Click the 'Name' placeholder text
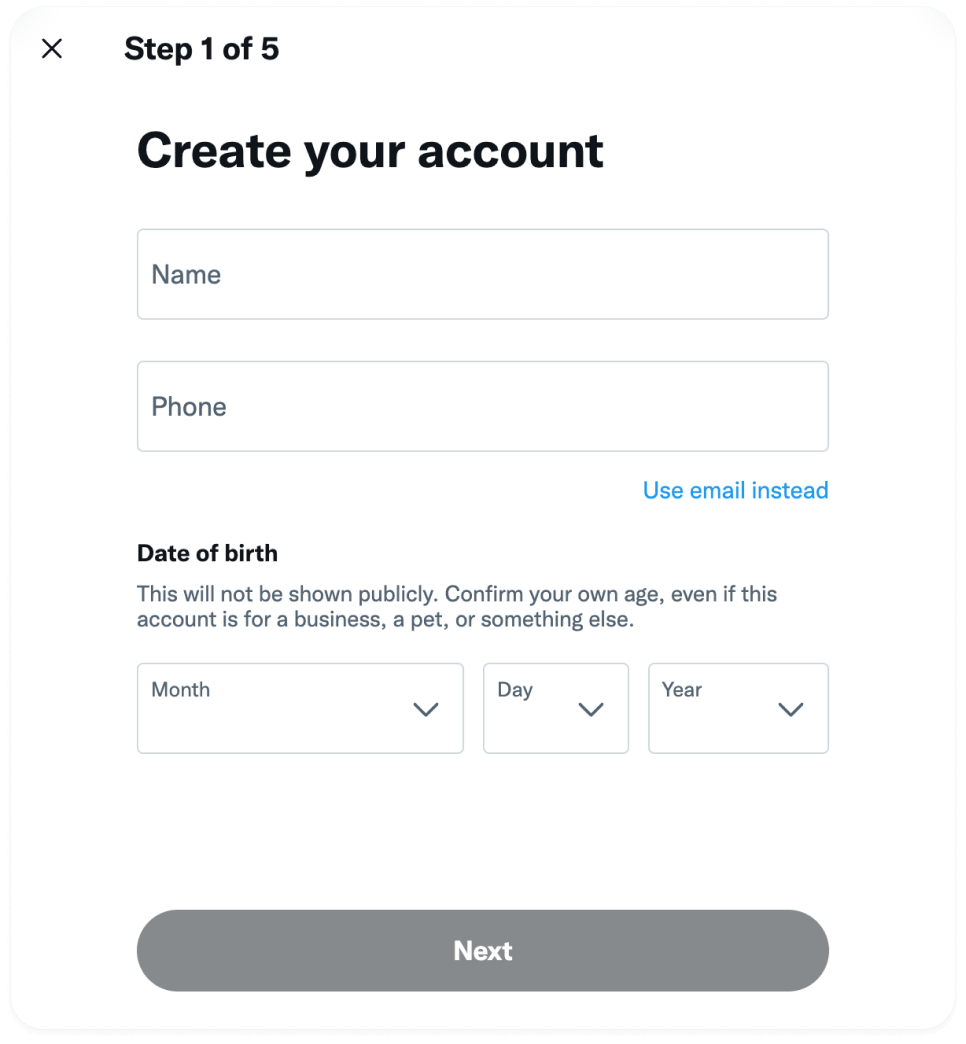966x1044 pixels. tap(186, 275)
